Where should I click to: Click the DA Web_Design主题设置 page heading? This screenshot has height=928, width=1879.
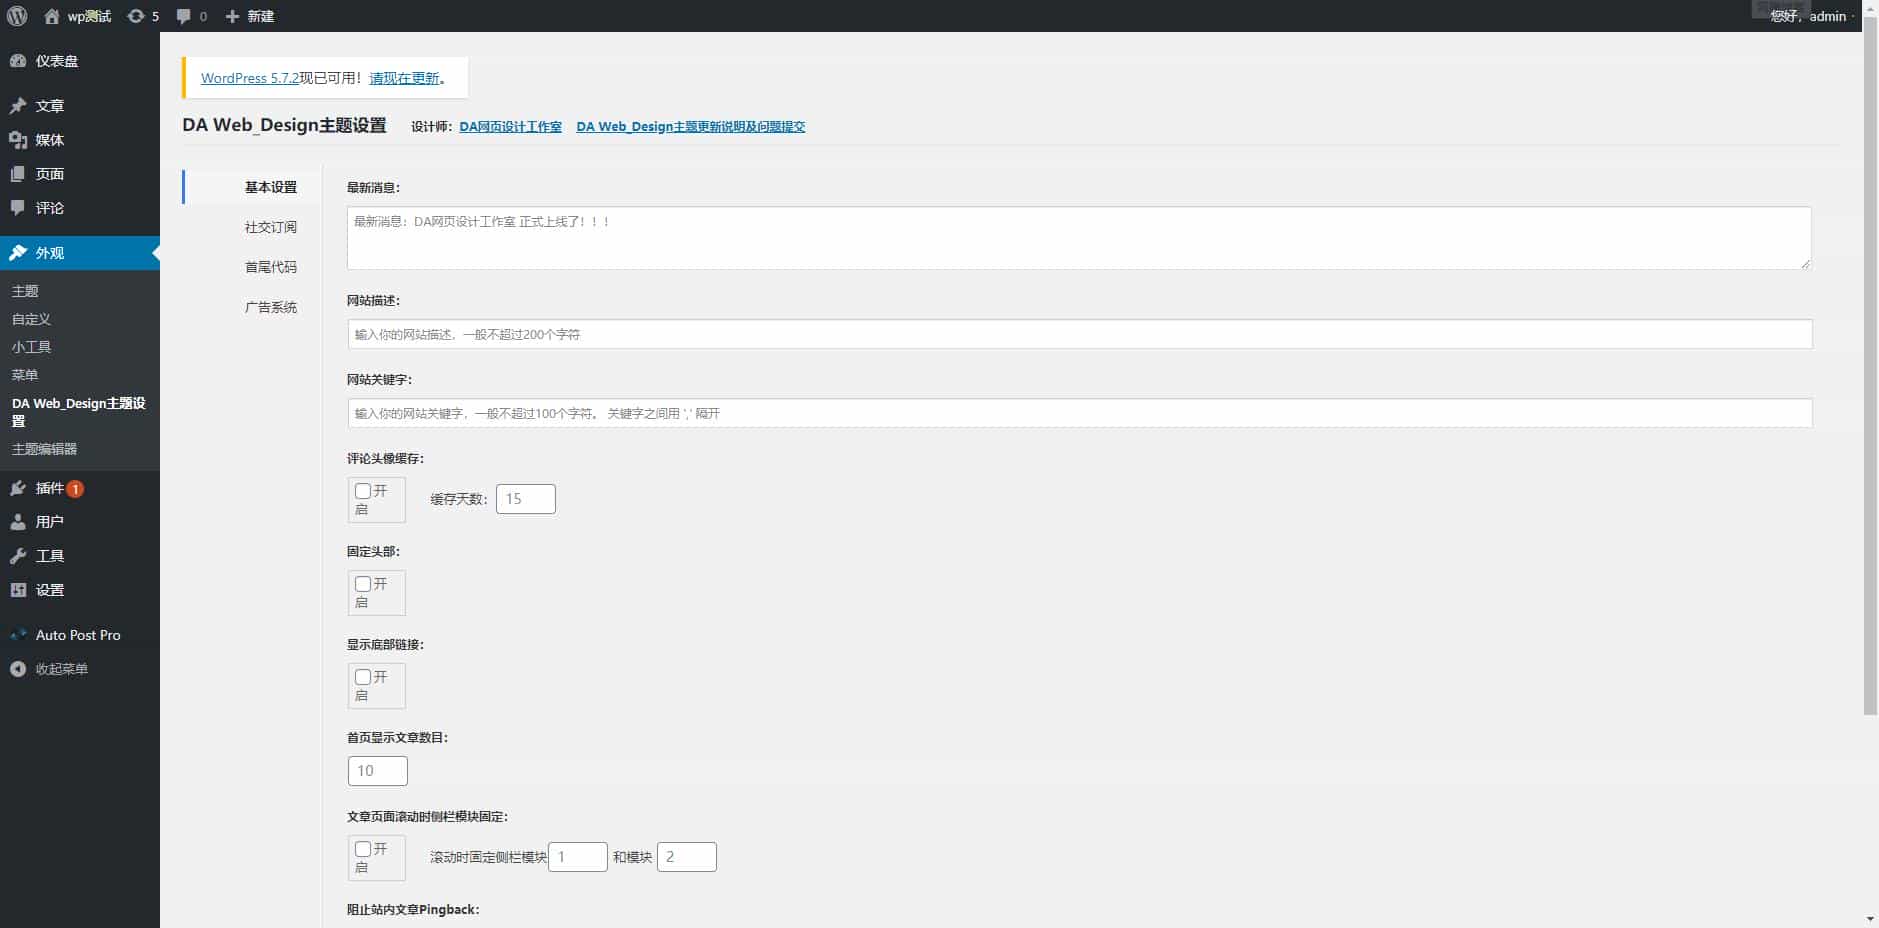click(x=284, y=125)
